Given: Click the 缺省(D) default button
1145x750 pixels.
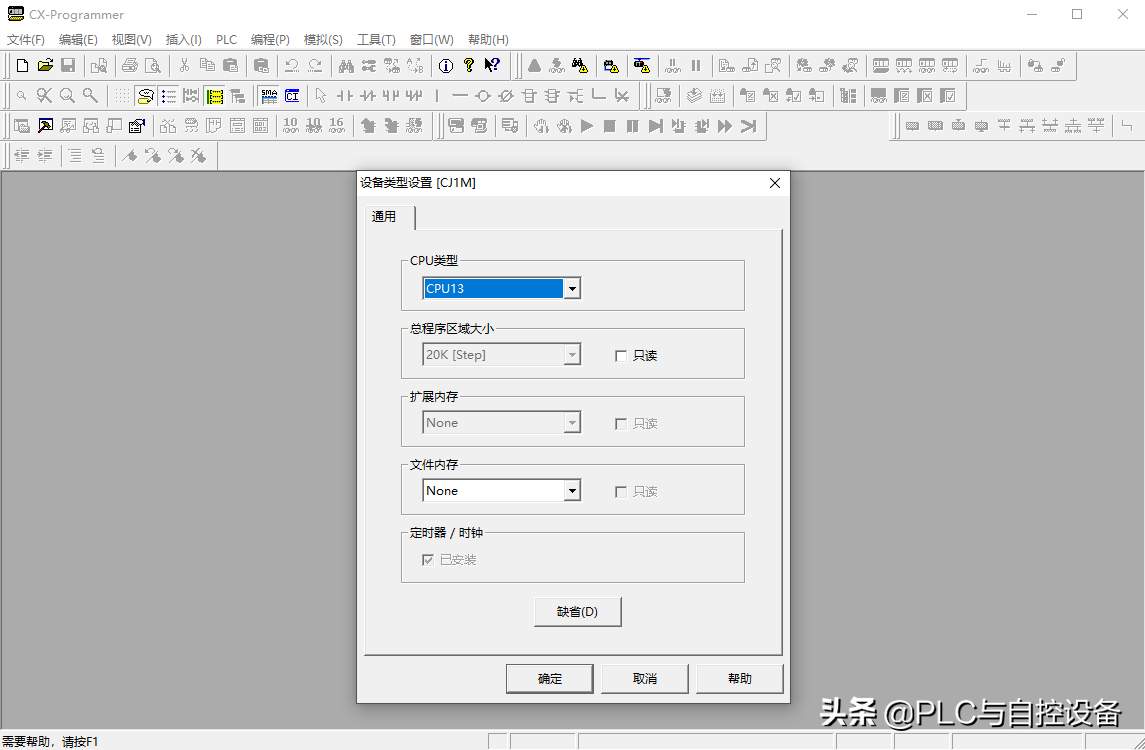Looking at the screenshot, I should point(577,612).
